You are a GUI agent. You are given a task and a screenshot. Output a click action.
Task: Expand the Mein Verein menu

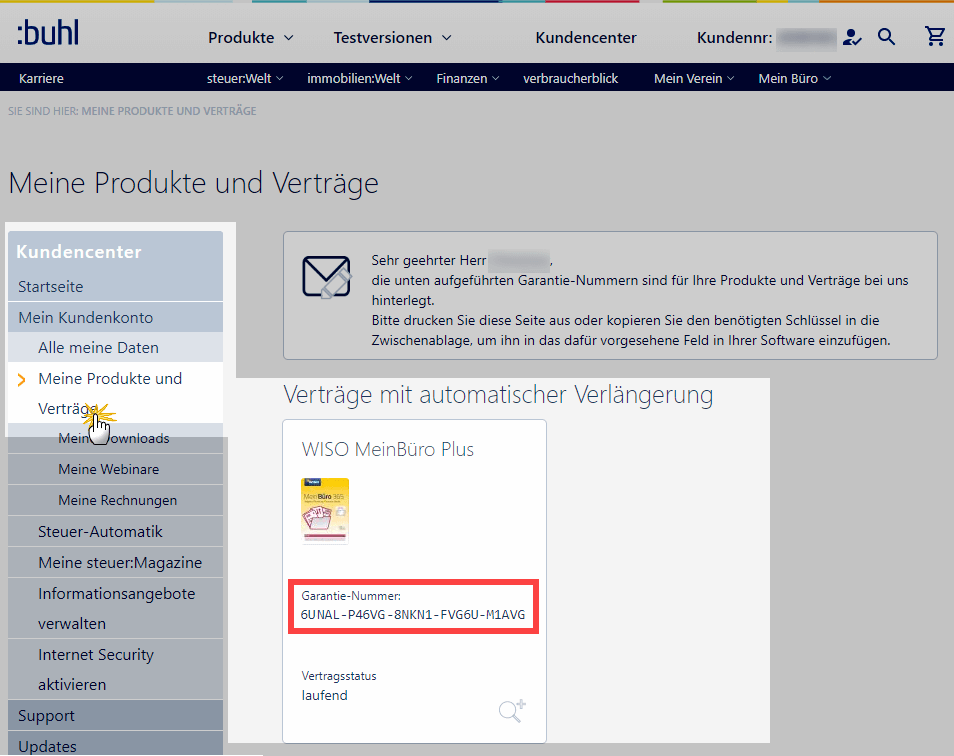pos(694,78)
